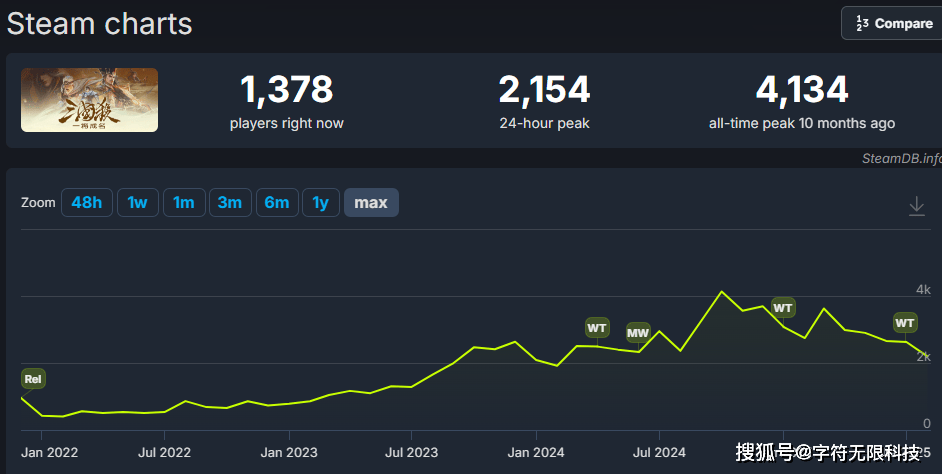Pick the 1y zoom range
The height and width of the screenshot is (474, 942).
coord(320,203)
